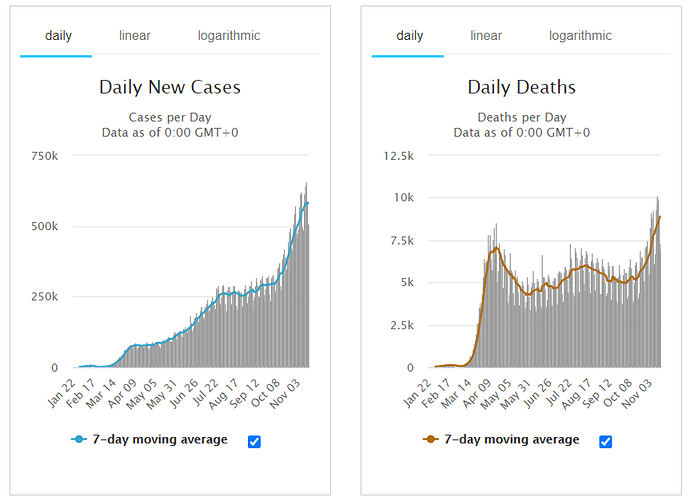The width and height of the screenshot is (690, 501).
Task: Switch Daily Deaths chart to logarithmic
Action: (580, 36)
